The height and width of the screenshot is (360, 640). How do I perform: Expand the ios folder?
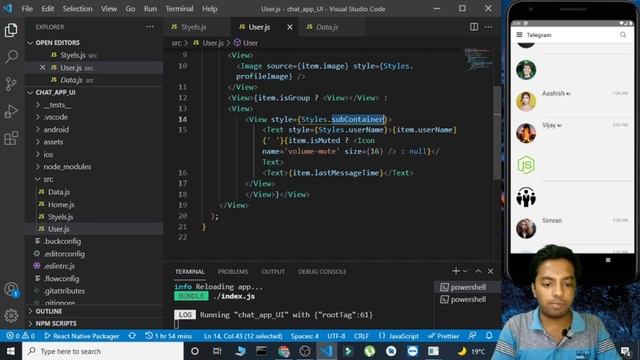[48, 154]
